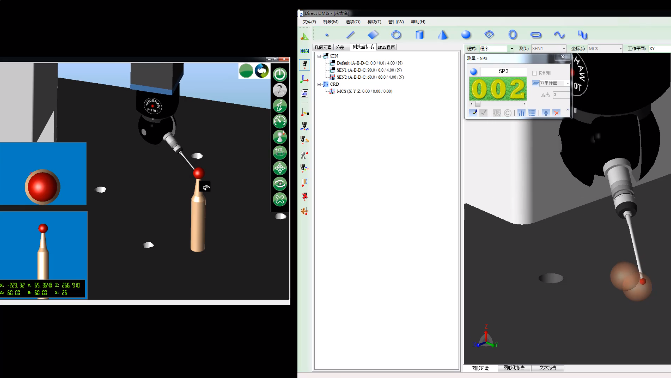Open the first menu in menu bar

[309, 22]
